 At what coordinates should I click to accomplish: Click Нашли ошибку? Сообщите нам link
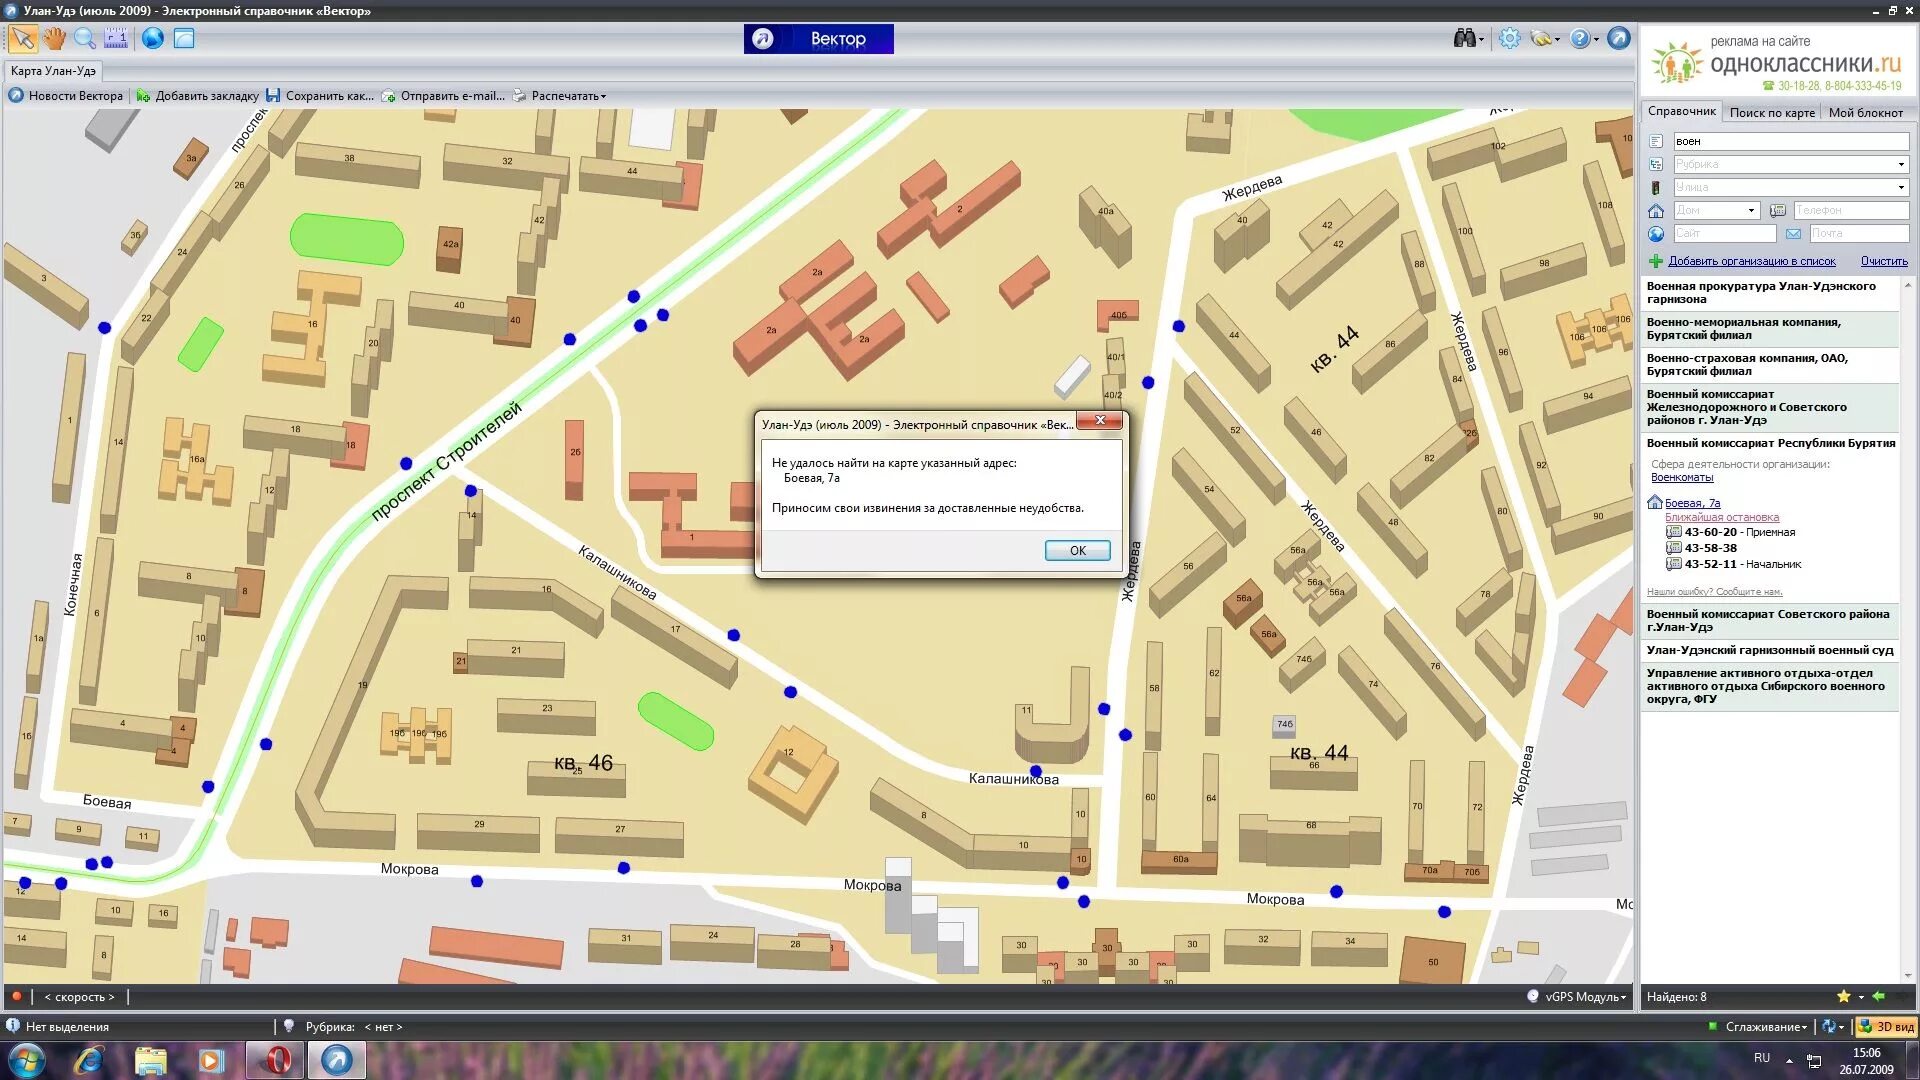(1714, 592)
